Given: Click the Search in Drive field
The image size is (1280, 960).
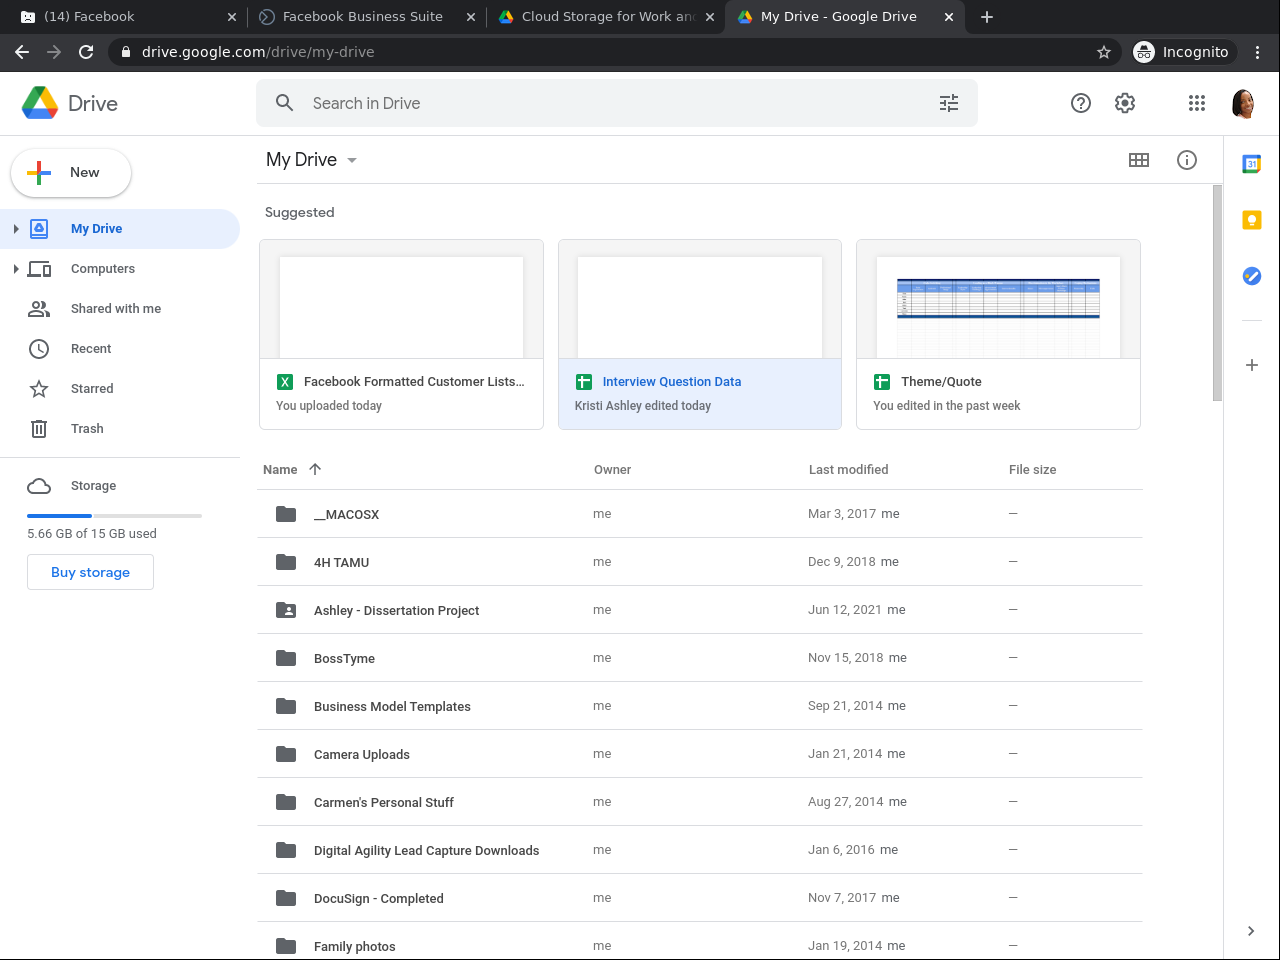Looking at the screenshot, I should (600, 103).
